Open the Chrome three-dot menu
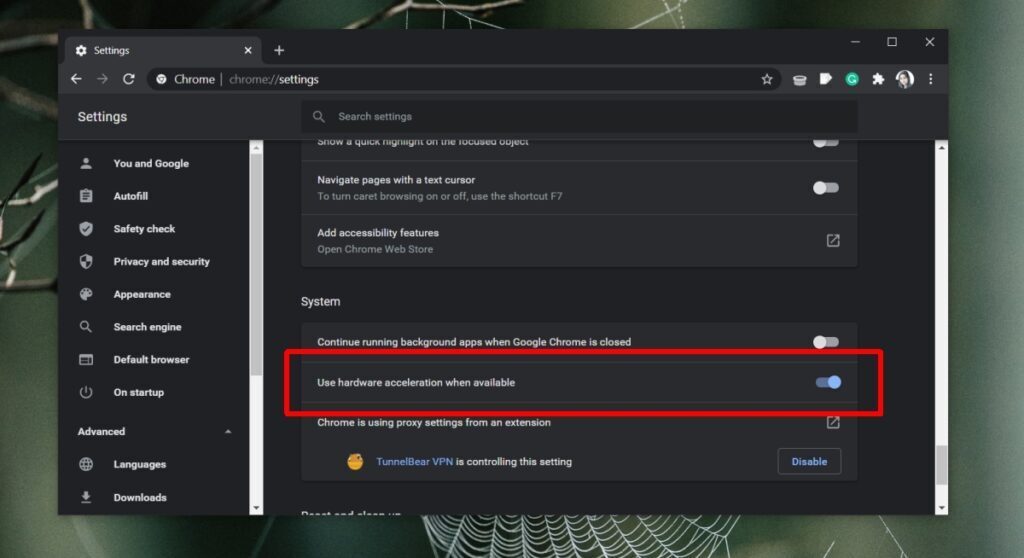The image size is (1024, 558). tap(931, 79)
